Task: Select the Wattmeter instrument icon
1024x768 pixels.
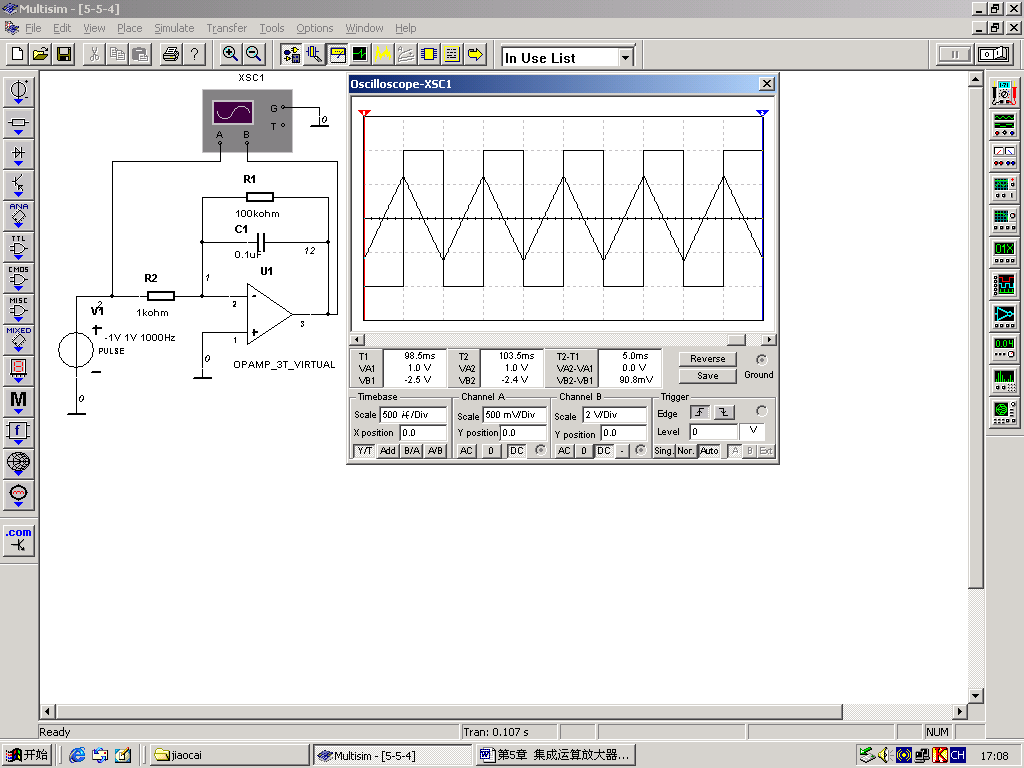Action: [x=1004, y=156]
